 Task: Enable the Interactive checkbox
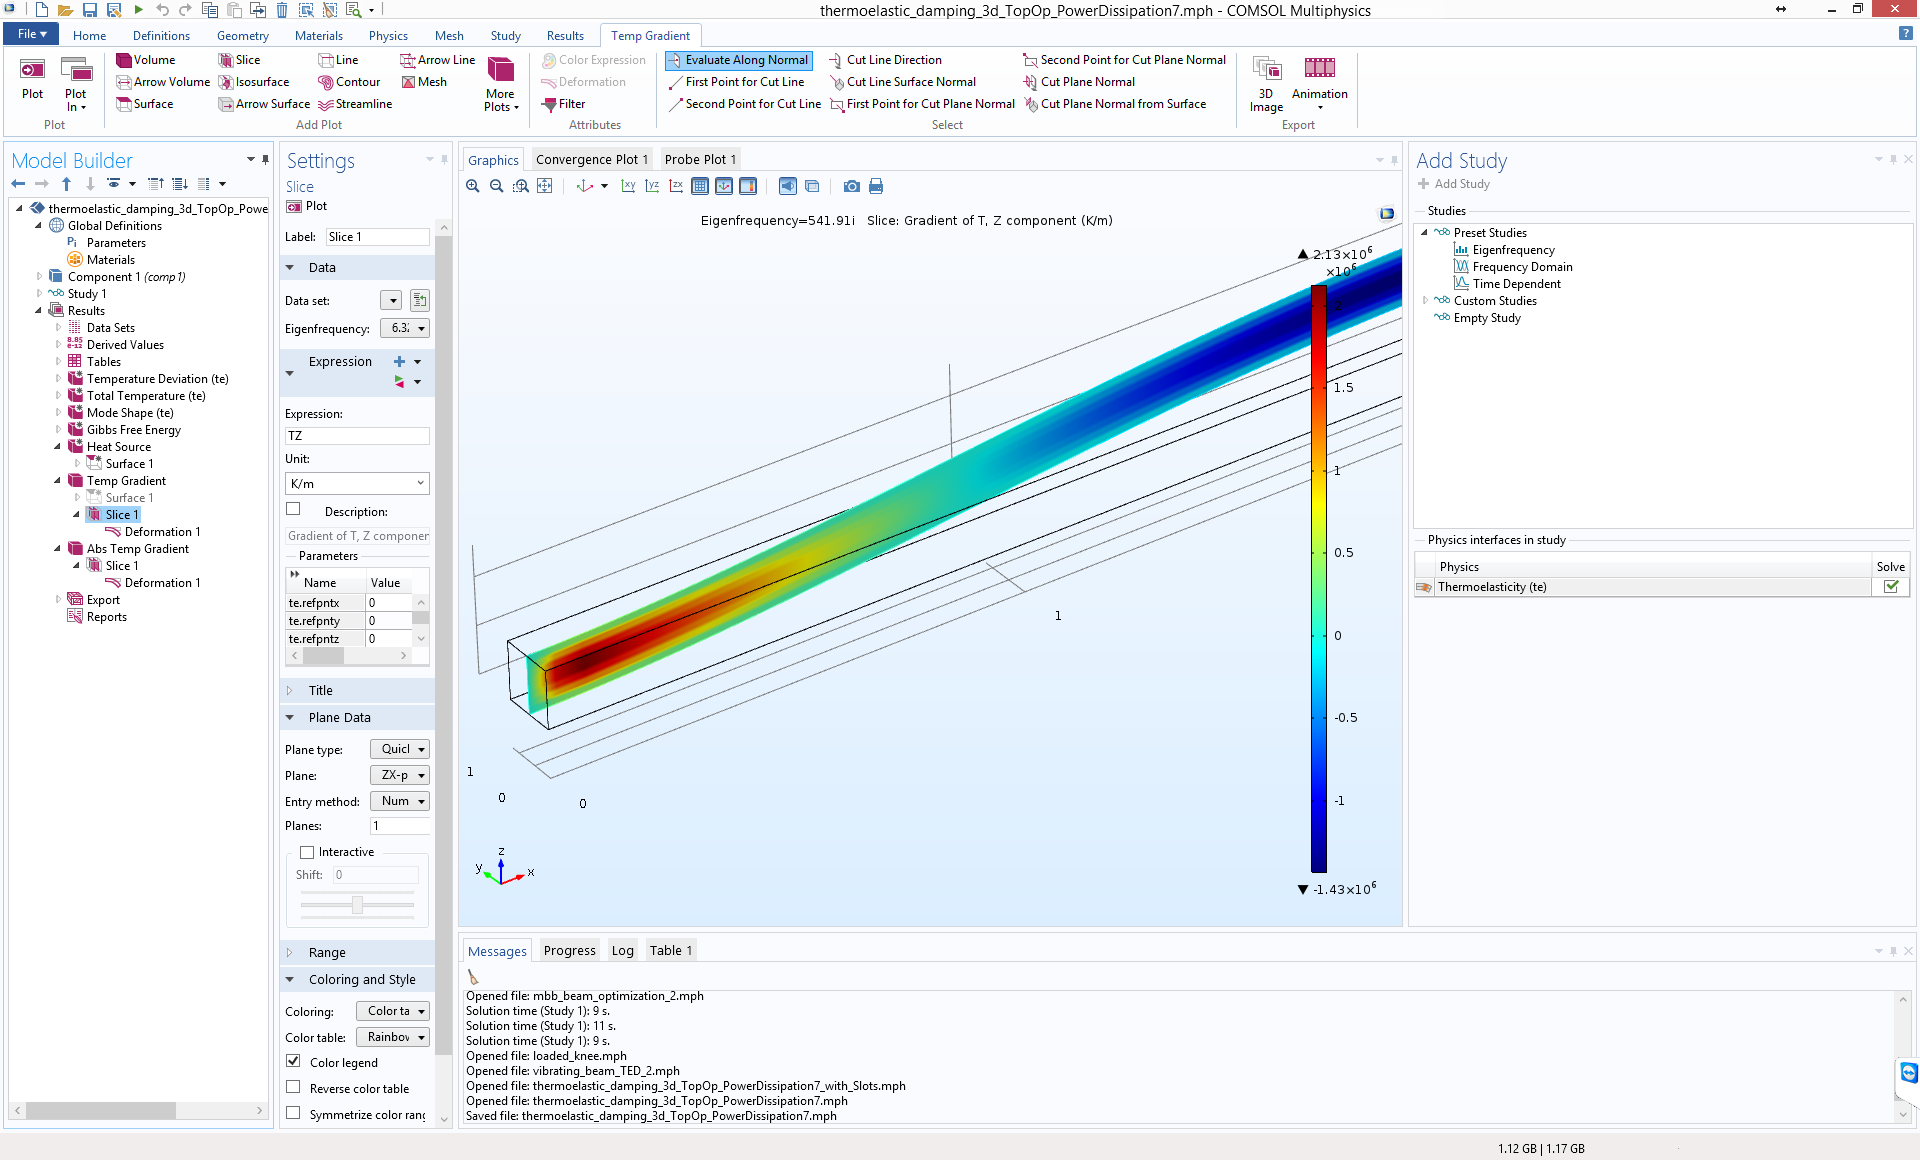(x=308, y=852)
